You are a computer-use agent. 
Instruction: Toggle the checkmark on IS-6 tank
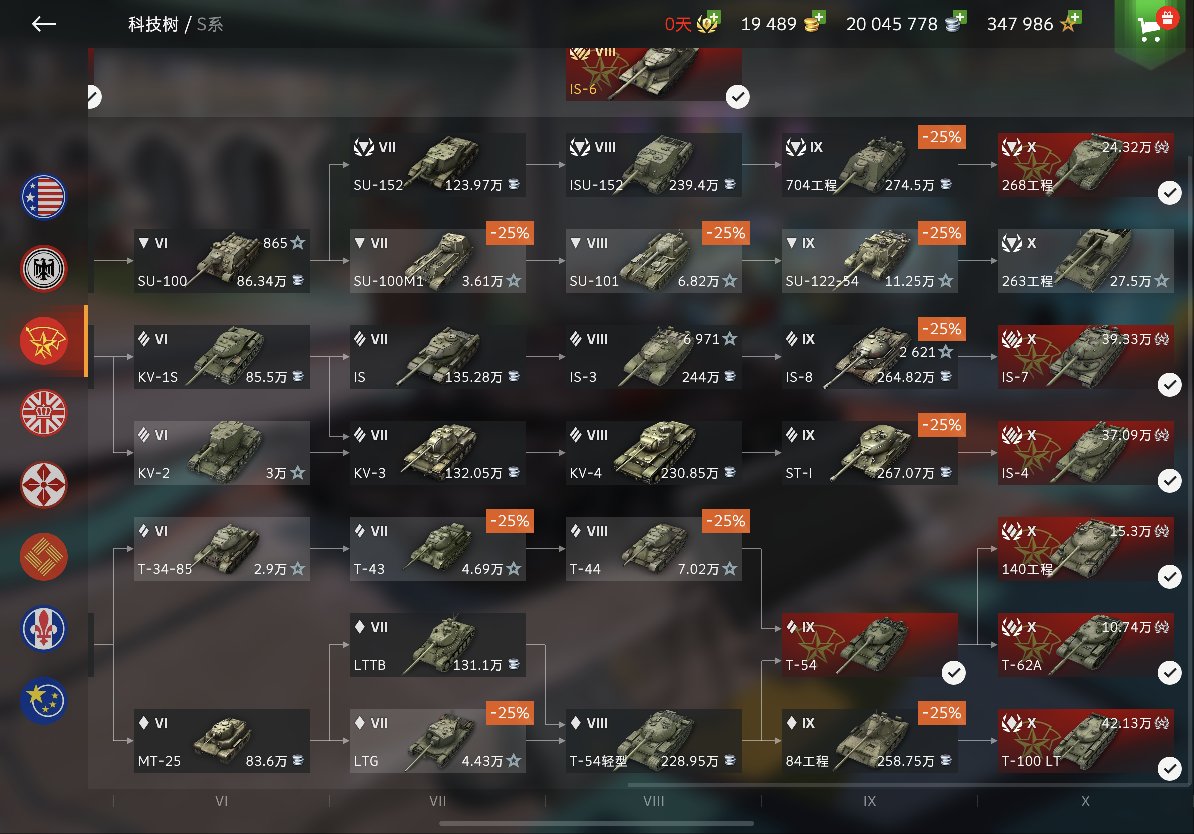(737, 97)
